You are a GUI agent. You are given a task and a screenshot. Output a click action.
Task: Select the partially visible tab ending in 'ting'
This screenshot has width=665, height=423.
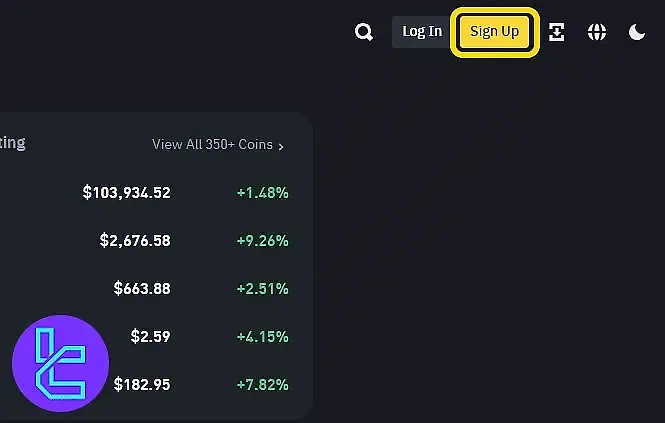point(12,143)
